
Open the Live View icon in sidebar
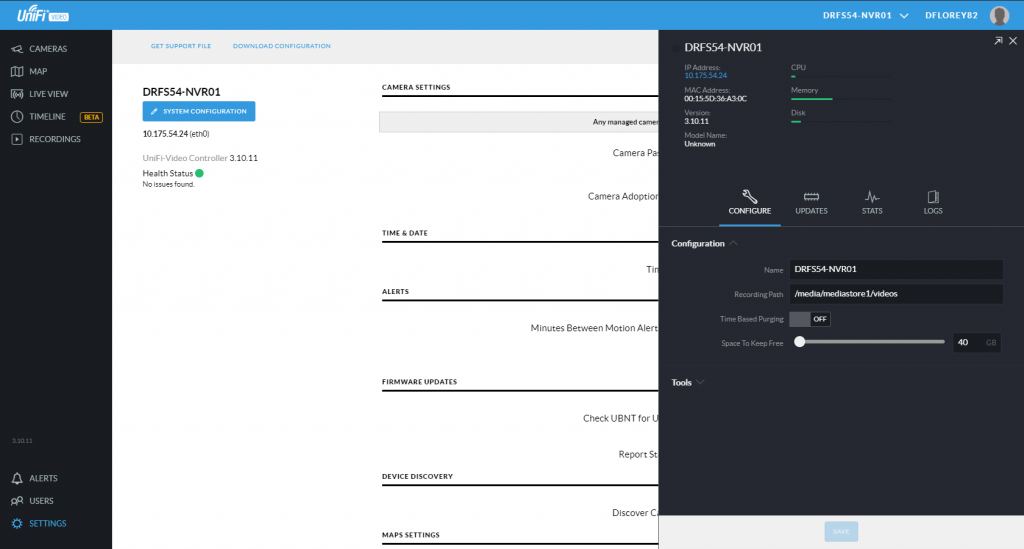pos(17,94)
